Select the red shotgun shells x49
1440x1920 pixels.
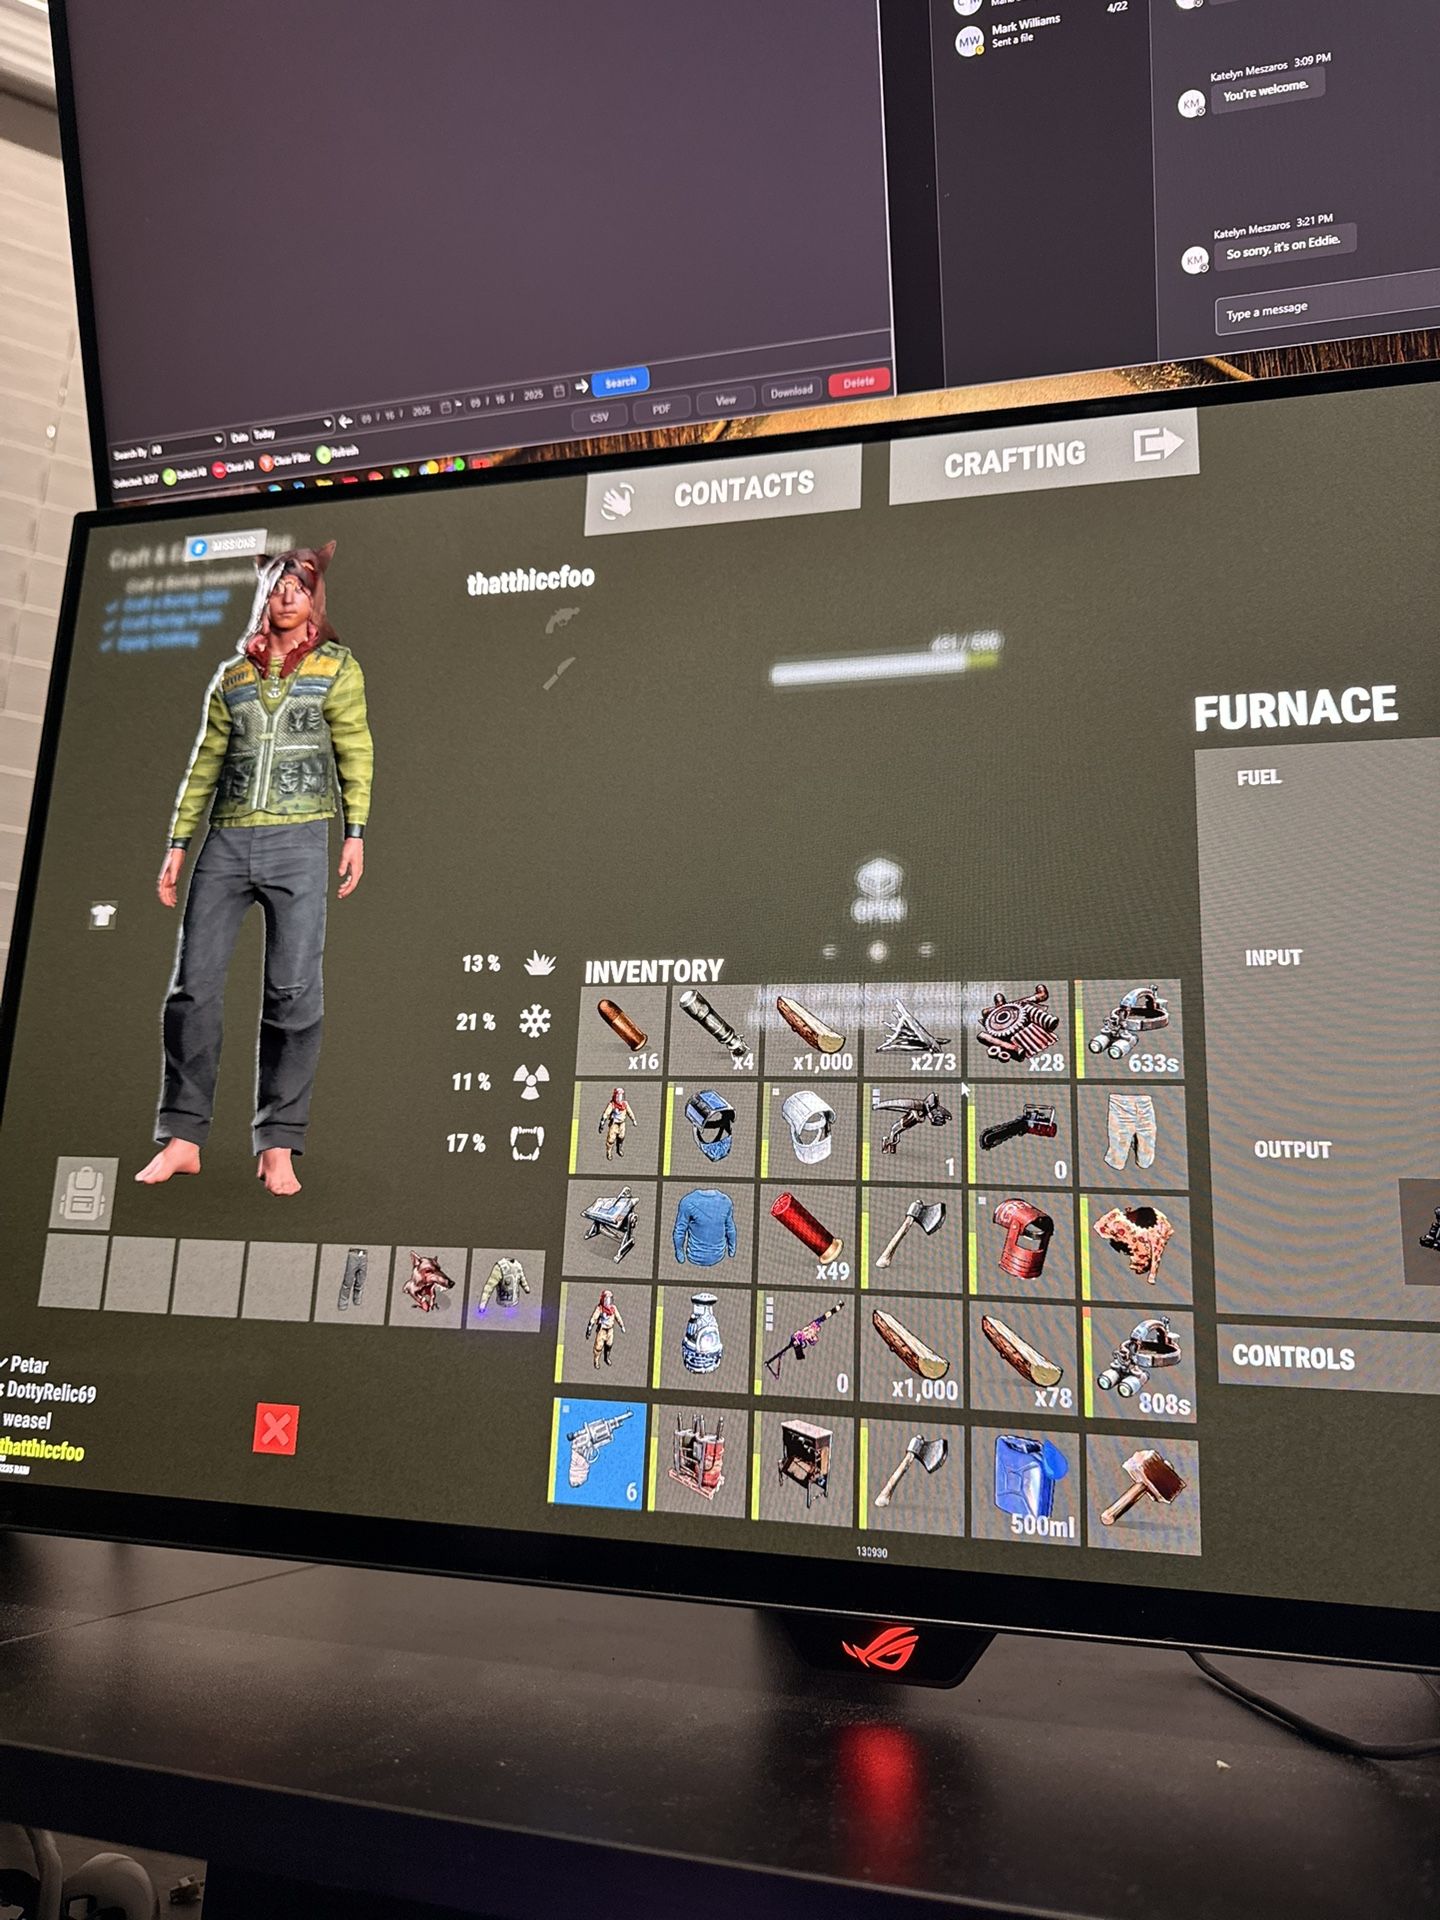click(x=806, y=1234)
